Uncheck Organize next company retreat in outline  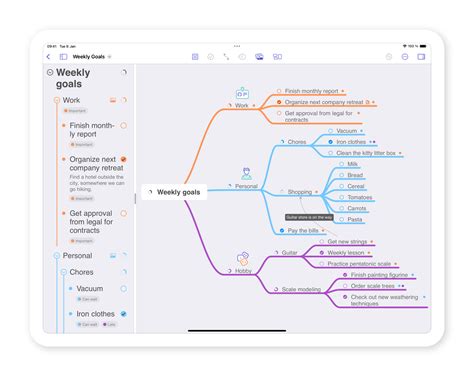(x=124, y=159)
